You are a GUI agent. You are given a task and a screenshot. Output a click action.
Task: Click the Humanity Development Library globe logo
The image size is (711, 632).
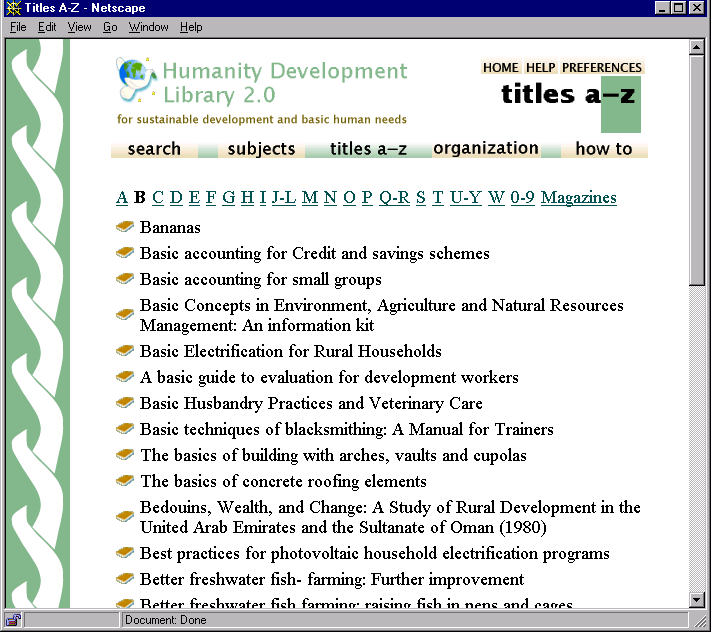coord(134,77)
